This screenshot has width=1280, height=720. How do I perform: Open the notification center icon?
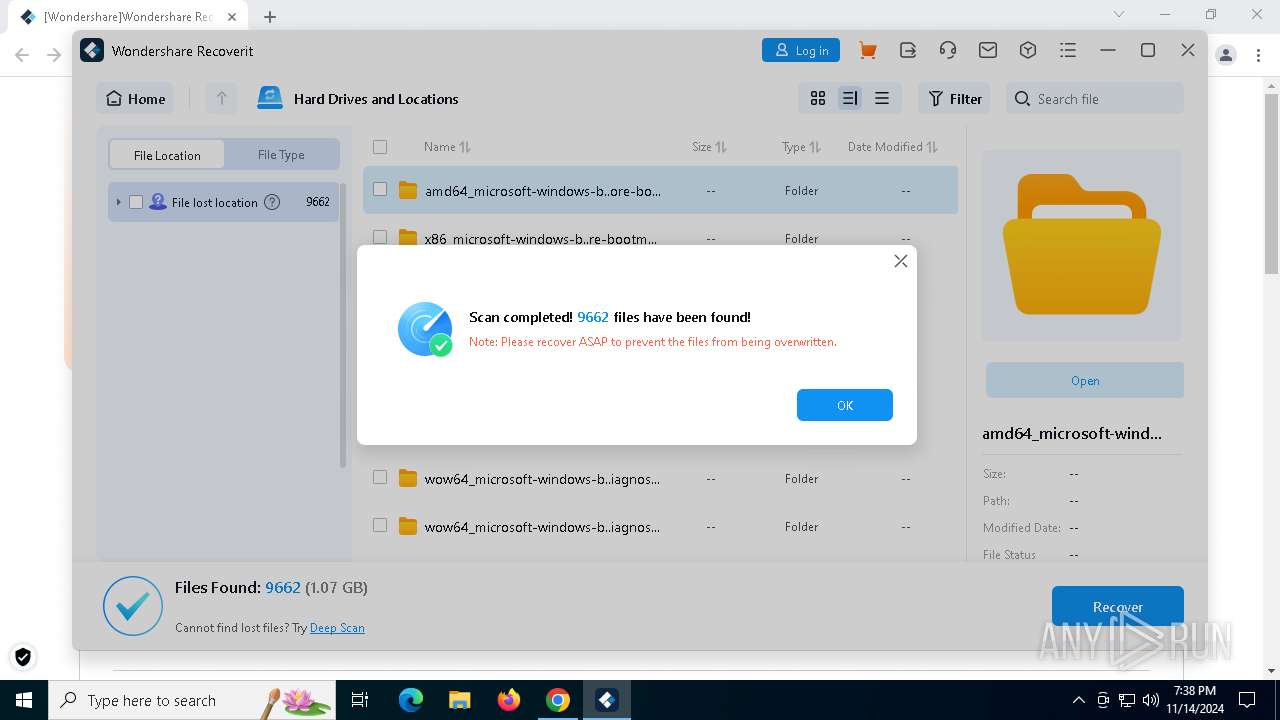pyautogui.click(x=1247, y=700)
